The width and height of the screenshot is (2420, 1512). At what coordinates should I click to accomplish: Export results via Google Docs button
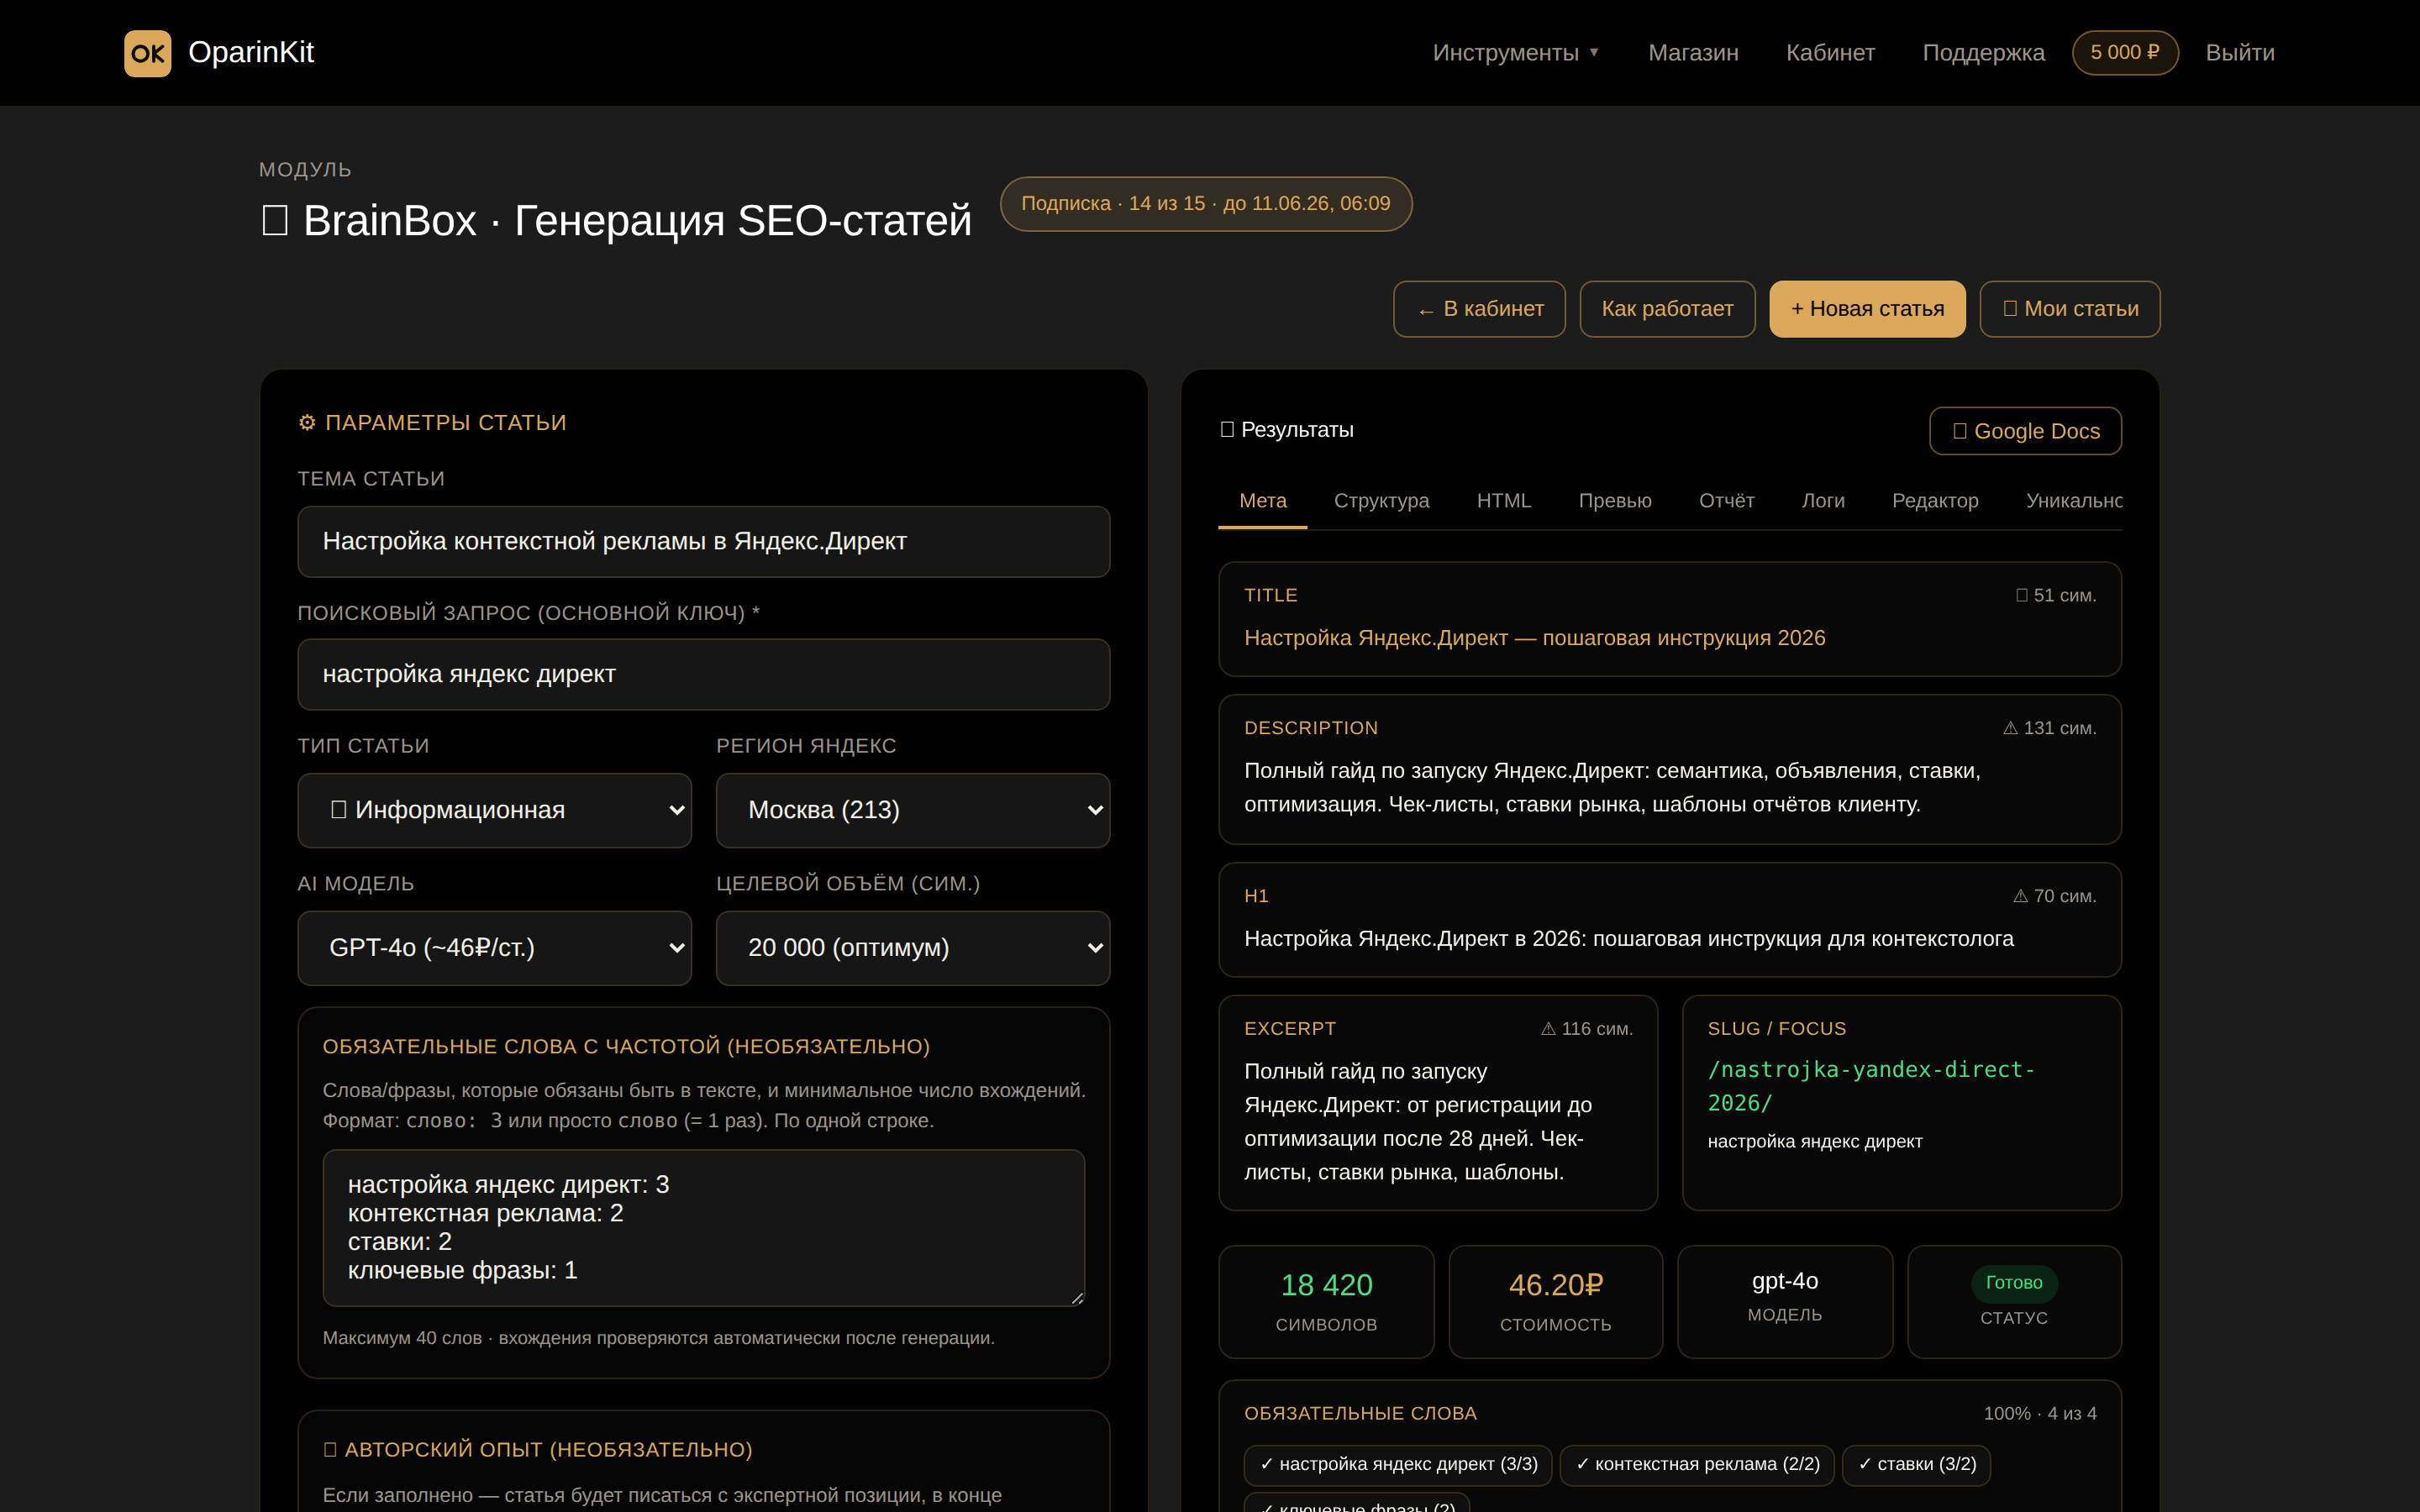pyautogui.click(x=2025, y=431)
